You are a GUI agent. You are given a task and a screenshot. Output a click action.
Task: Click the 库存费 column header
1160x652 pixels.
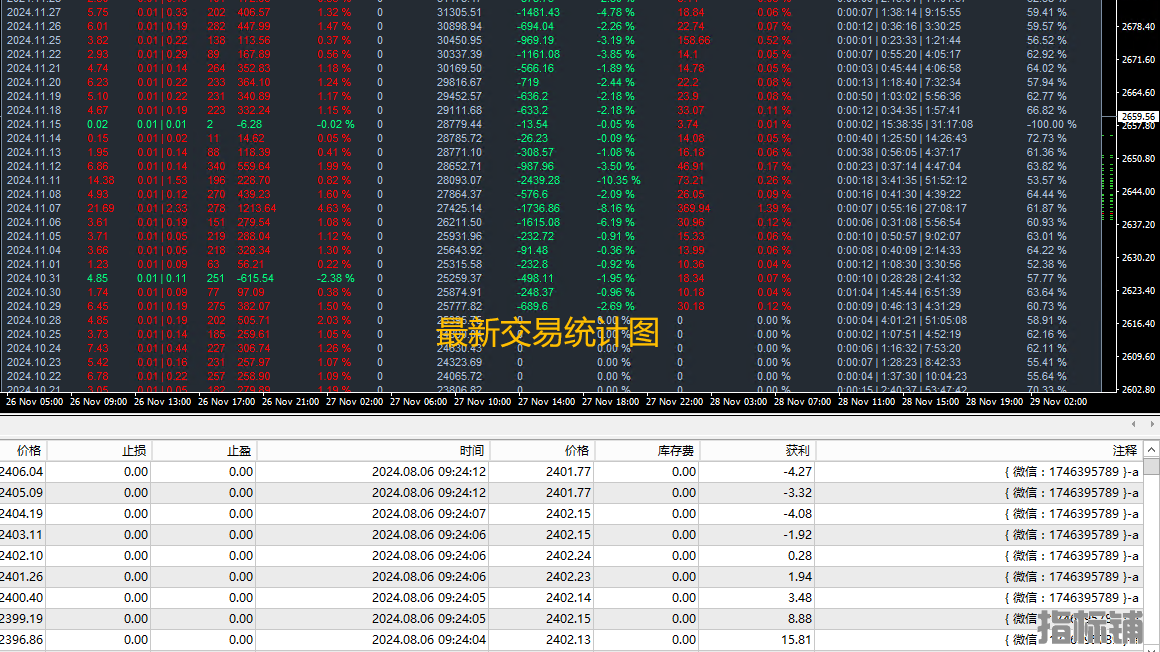click(676, 451)
